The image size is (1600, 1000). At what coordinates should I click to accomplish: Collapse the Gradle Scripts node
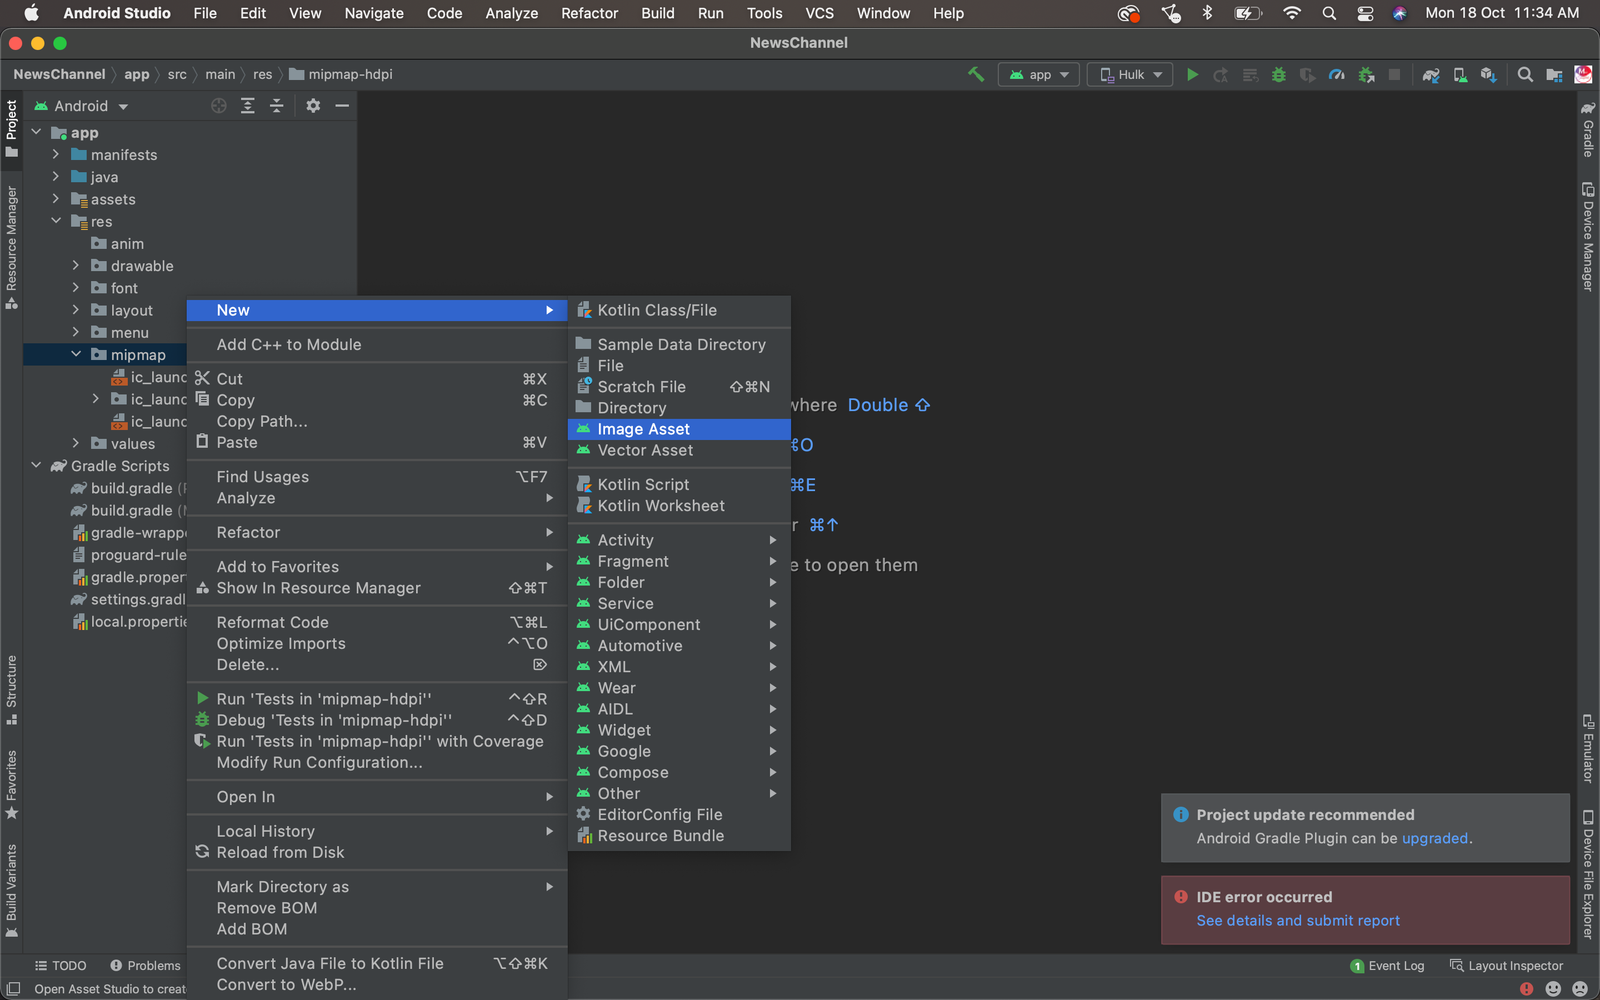36,465
